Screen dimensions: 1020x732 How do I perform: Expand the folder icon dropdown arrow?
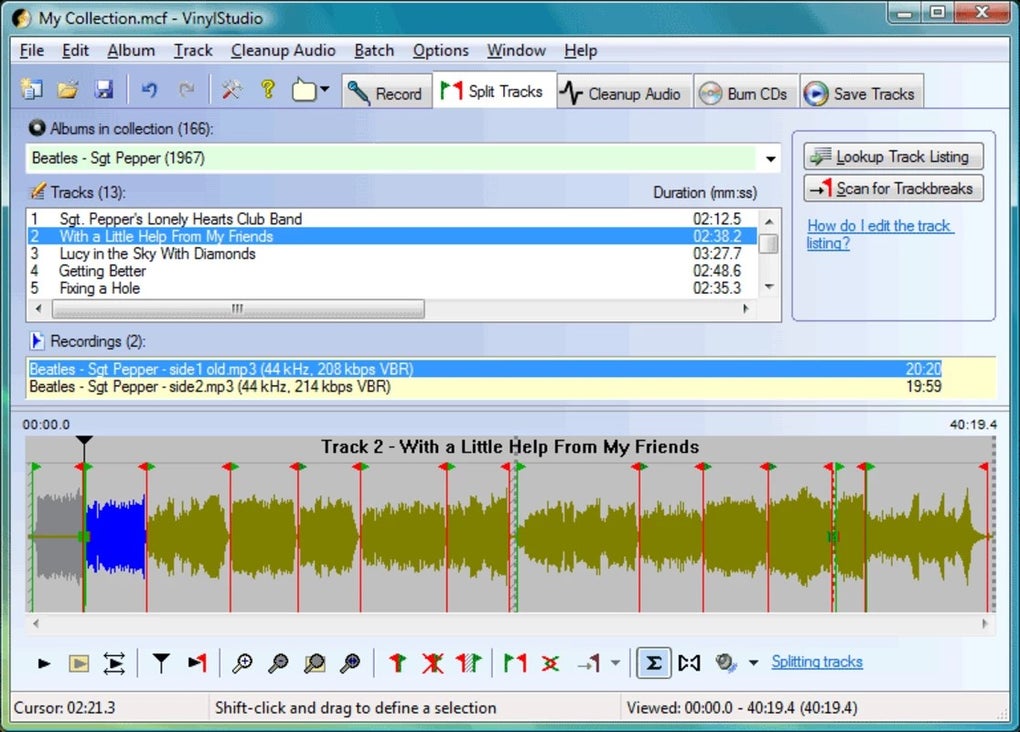coord(322,89)
